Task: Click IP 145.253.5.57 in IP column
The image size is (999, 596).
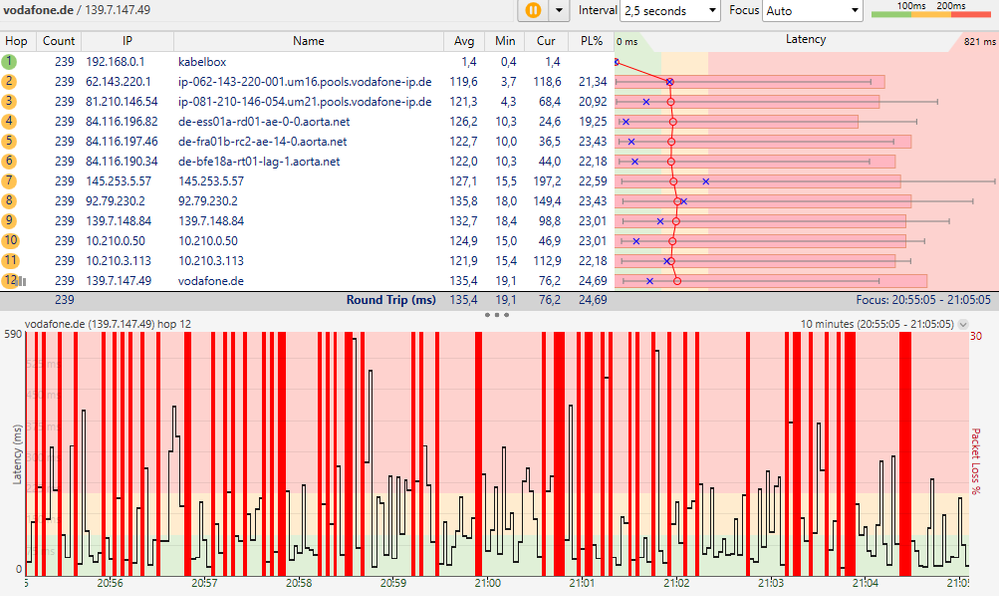Action: [118, 181]
